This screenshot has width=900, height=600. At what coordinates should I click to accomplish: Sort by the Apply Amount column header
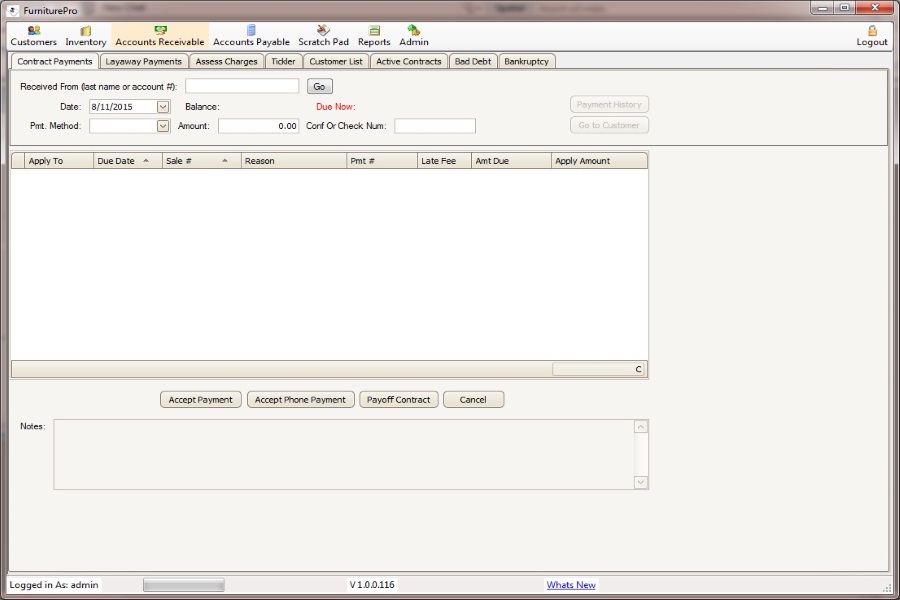(599, 161)
